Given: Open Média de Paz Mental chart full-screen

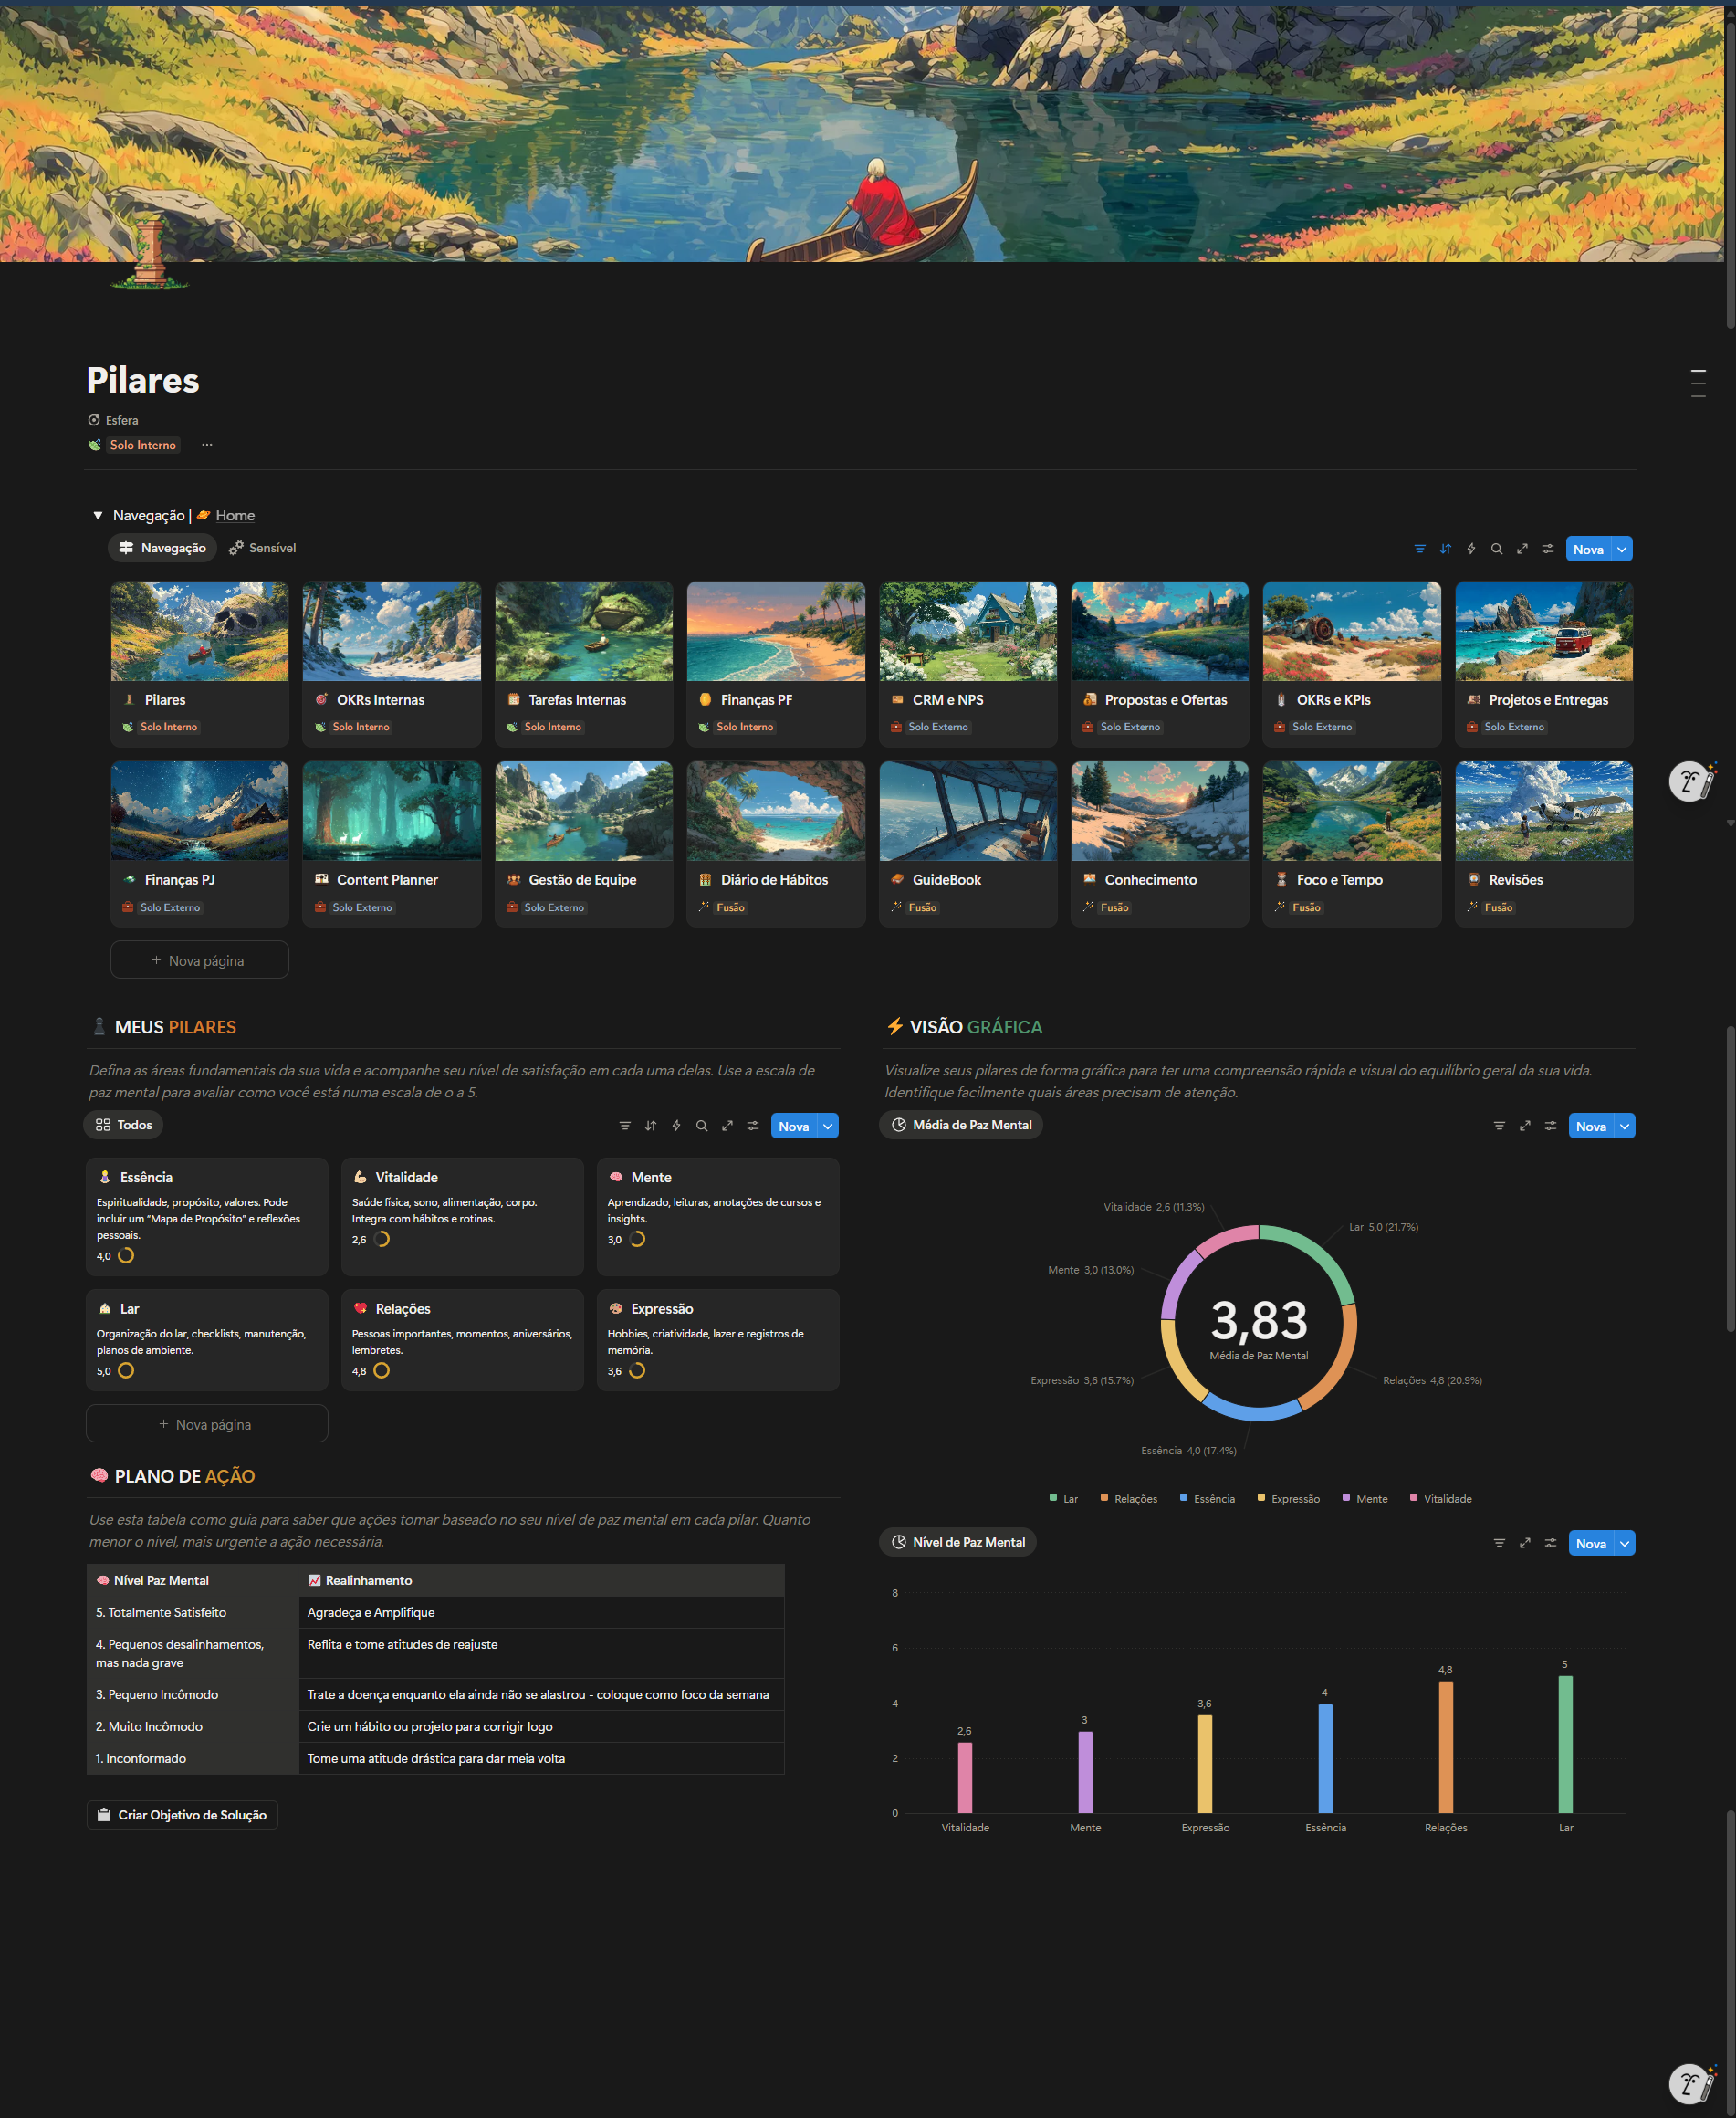Looking at the screenshot, I should pos(1524,1126).
